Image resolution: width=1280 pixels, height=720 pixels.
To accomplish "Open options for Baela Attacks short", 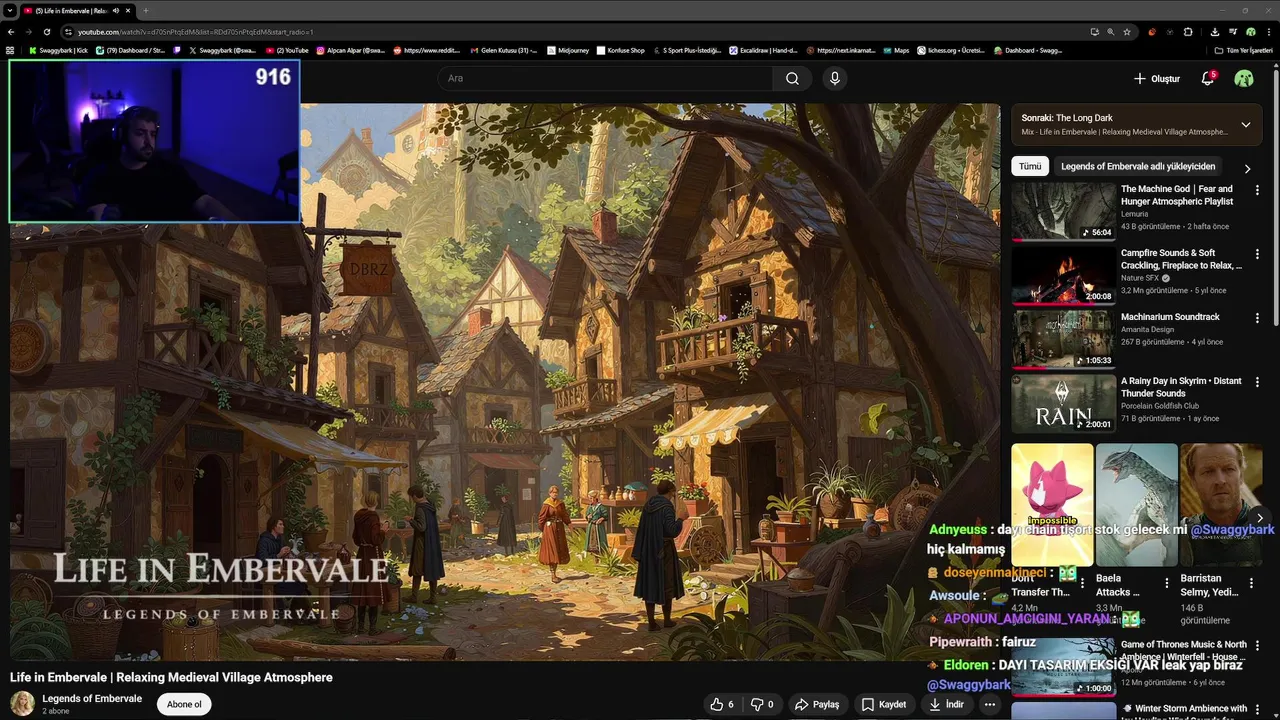I will tap(1166, 582).
